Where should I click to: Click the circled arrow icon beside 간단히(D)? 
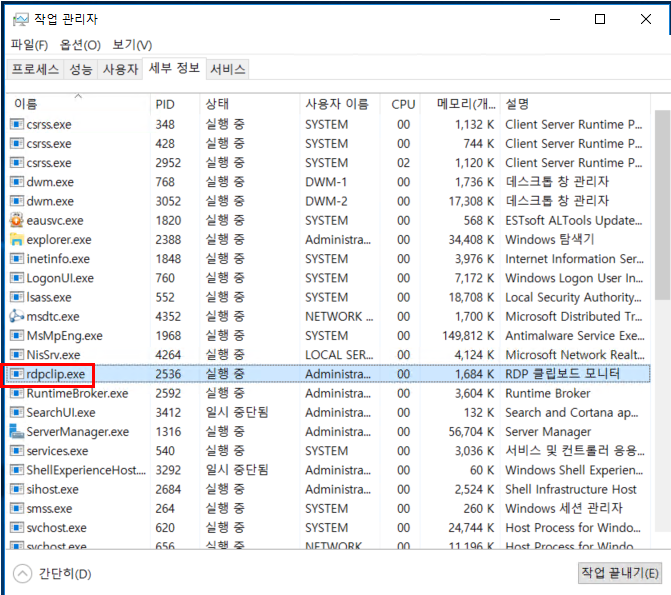(22, 573)
